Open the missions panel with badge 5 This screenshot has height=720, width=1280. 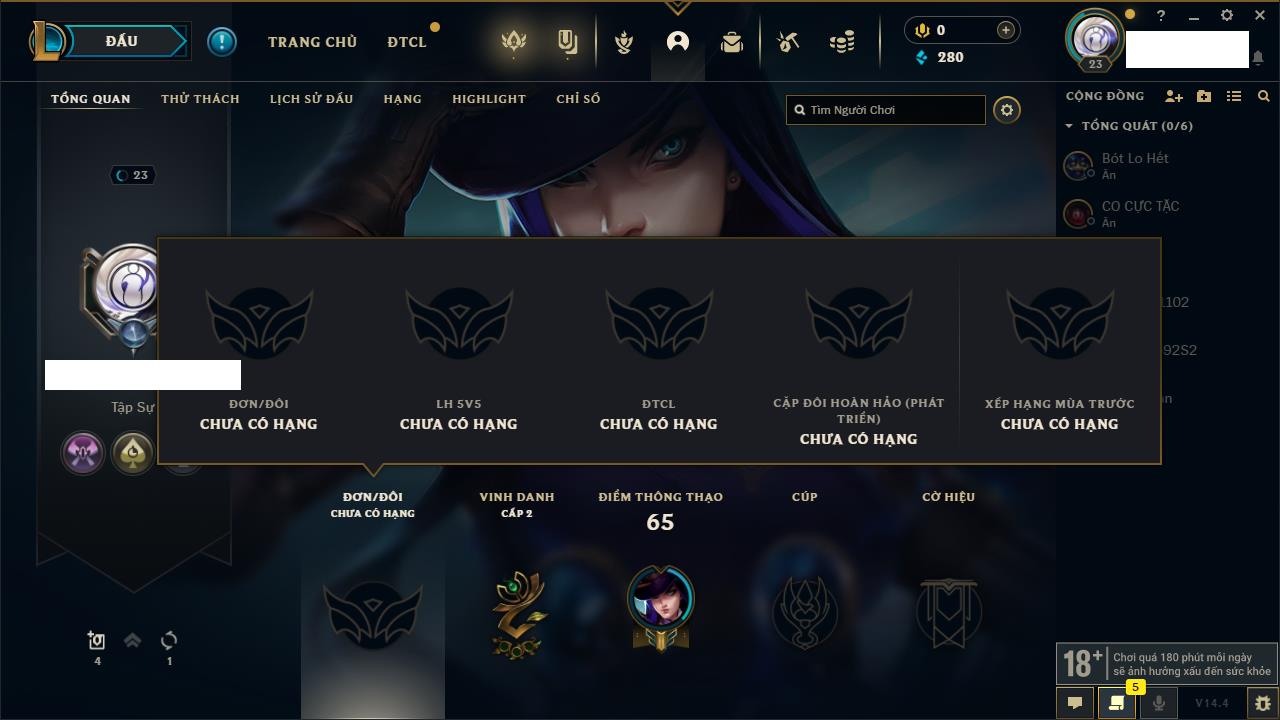[x=1116, y=703]
